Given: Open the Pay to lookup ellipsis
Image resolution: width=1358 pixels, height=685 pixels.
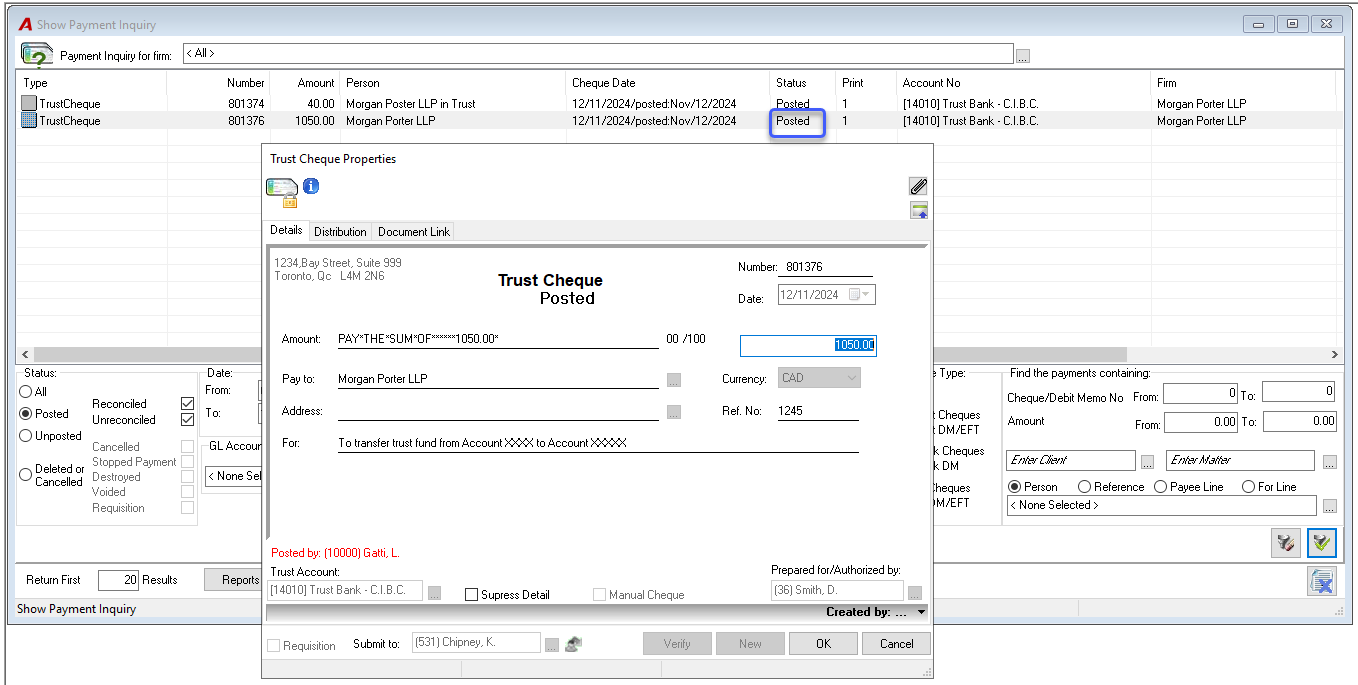Looking at the screenshot, I should point(674,380).
